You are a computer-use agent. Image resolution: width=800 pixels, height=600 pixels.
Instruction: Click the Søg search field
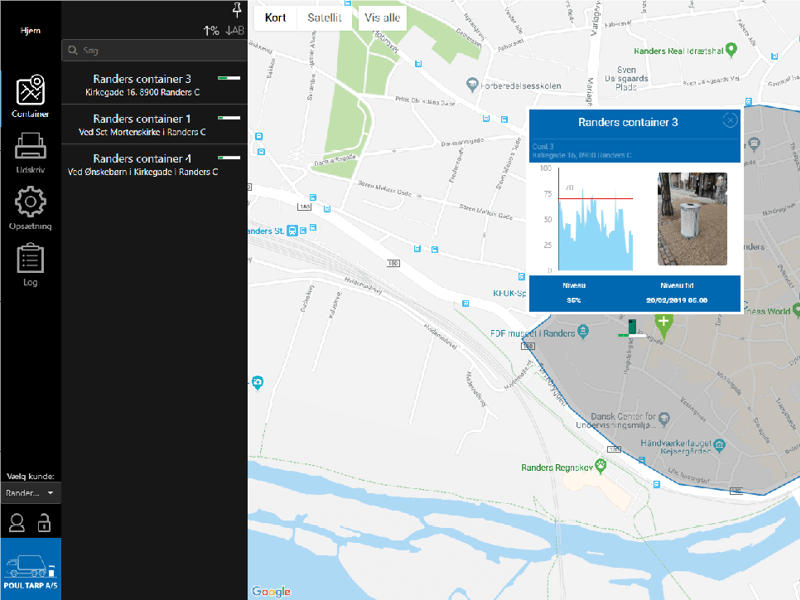point(154,49)
